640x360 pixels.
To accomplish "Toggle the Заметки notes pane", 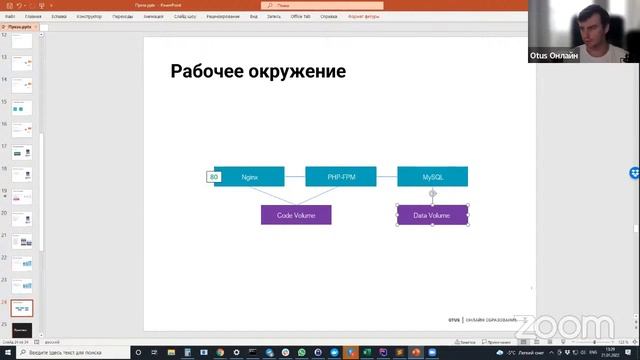I will coord(465,342).
